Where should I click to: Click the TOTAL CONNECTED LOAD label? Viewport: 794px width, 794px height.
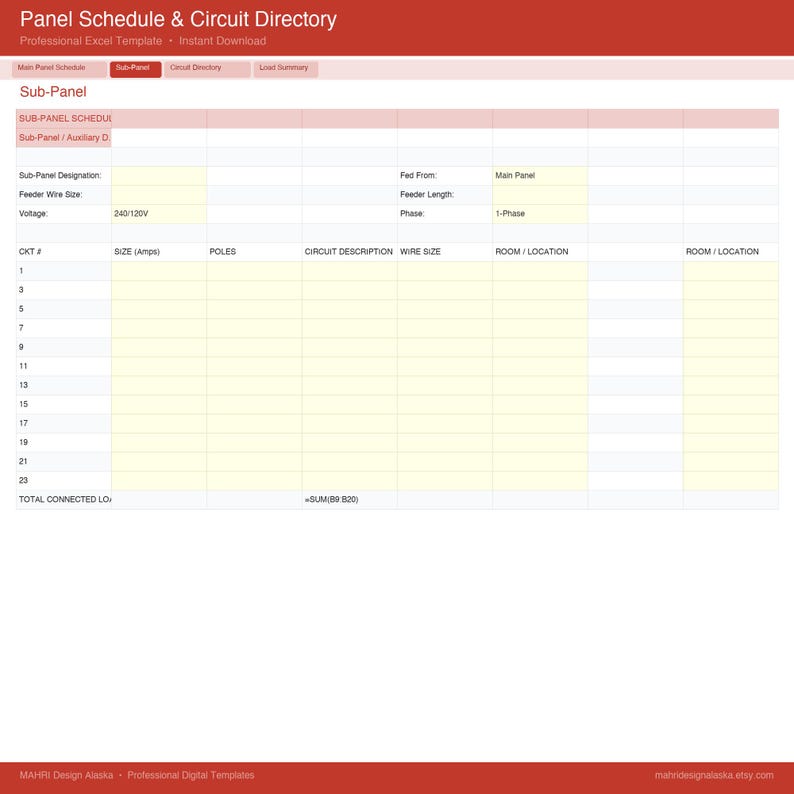click(x=64, y=500)
